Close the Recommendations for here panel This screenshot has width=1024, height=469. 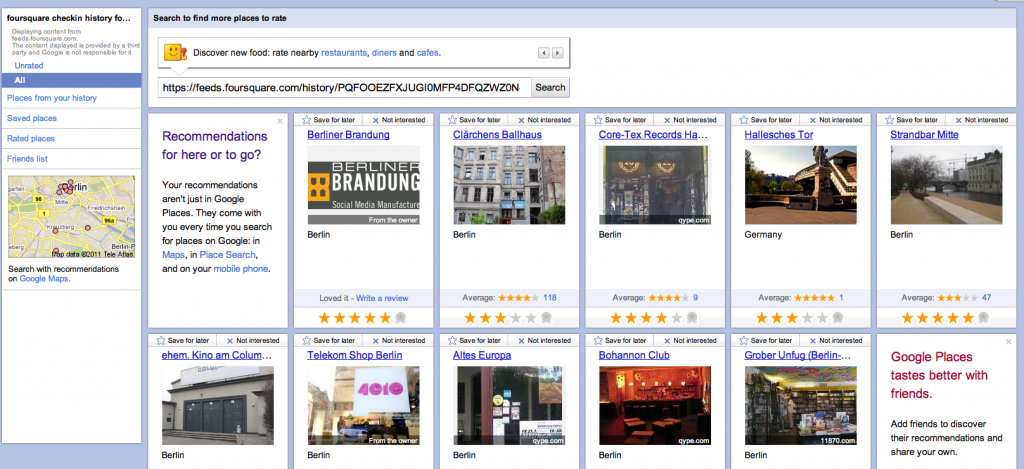tap(280, 121)
